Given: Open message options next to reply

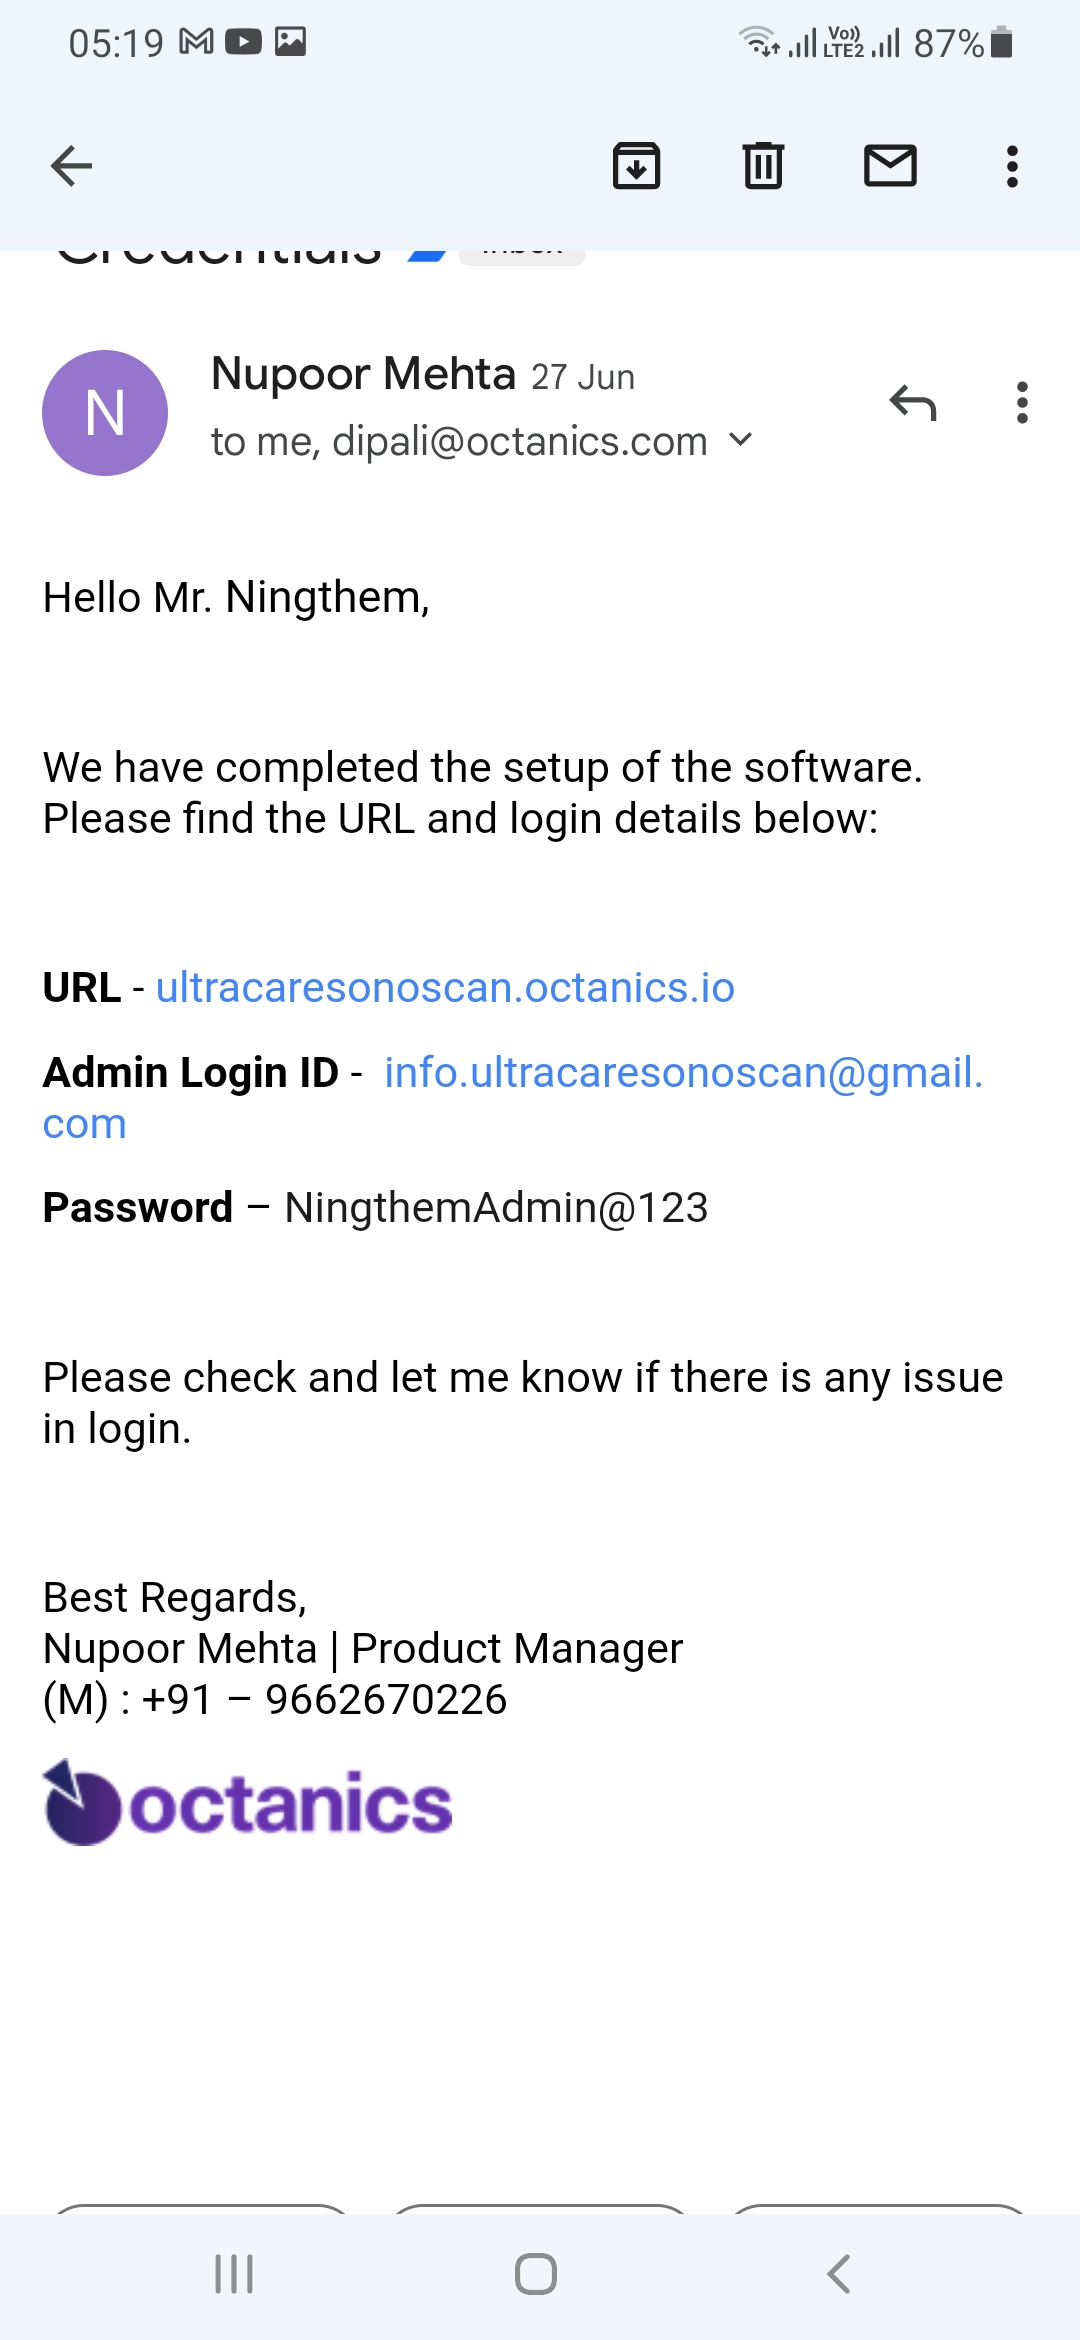Looking at the screenshot, I should coord(1021,403).
